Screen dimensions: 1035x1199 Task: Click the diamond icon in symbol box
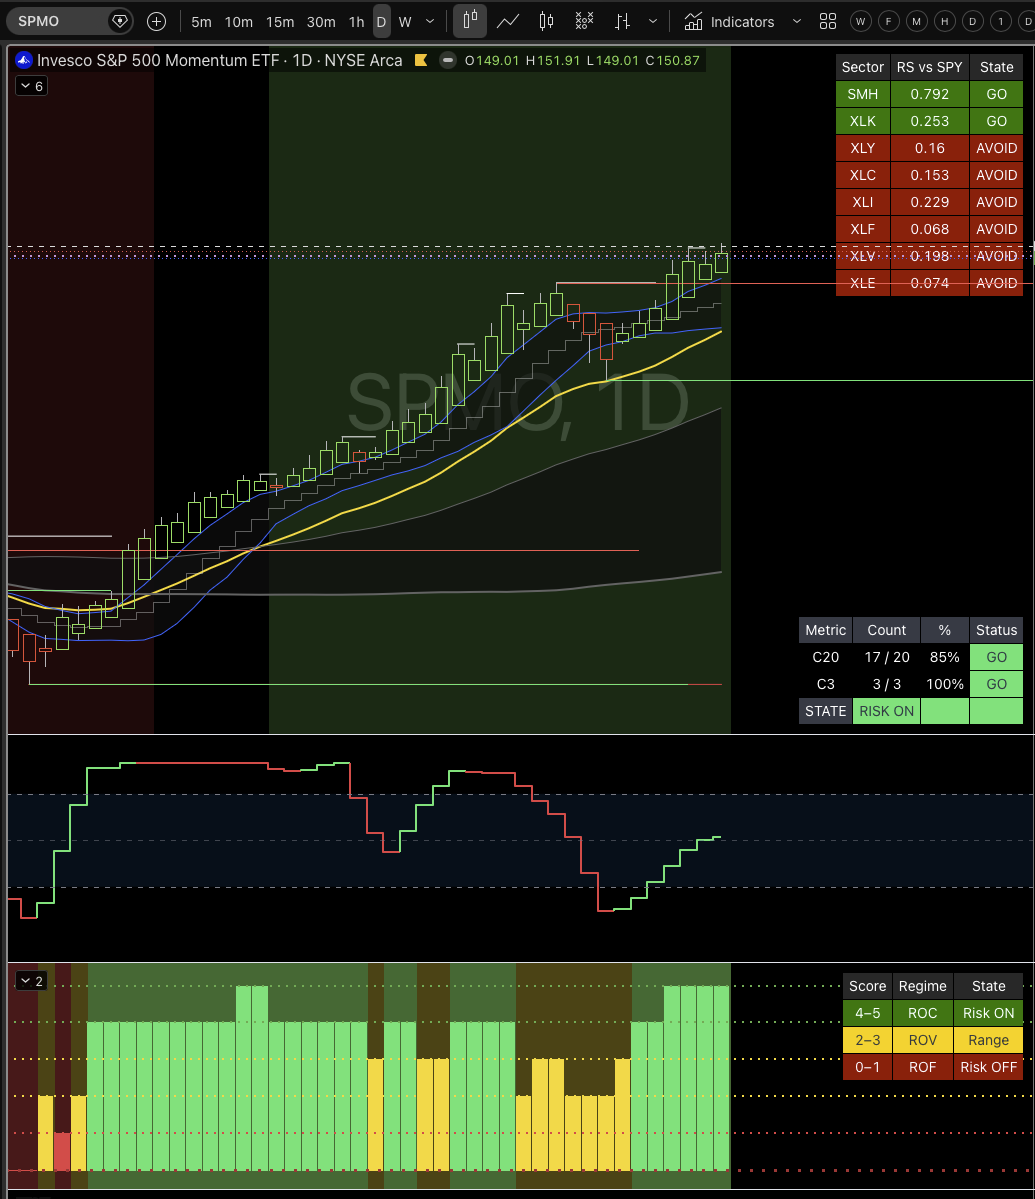pos(120,21)
